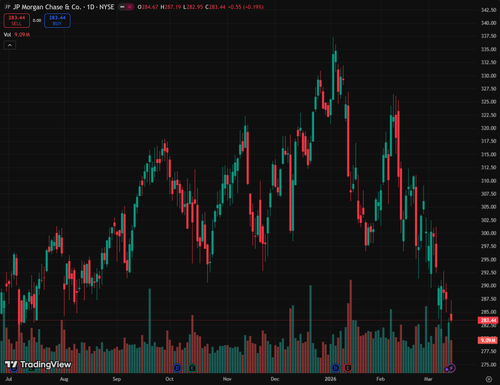Click the Dec label on the time axis
This screenshot has width=500, height=385.
(275, 379)
